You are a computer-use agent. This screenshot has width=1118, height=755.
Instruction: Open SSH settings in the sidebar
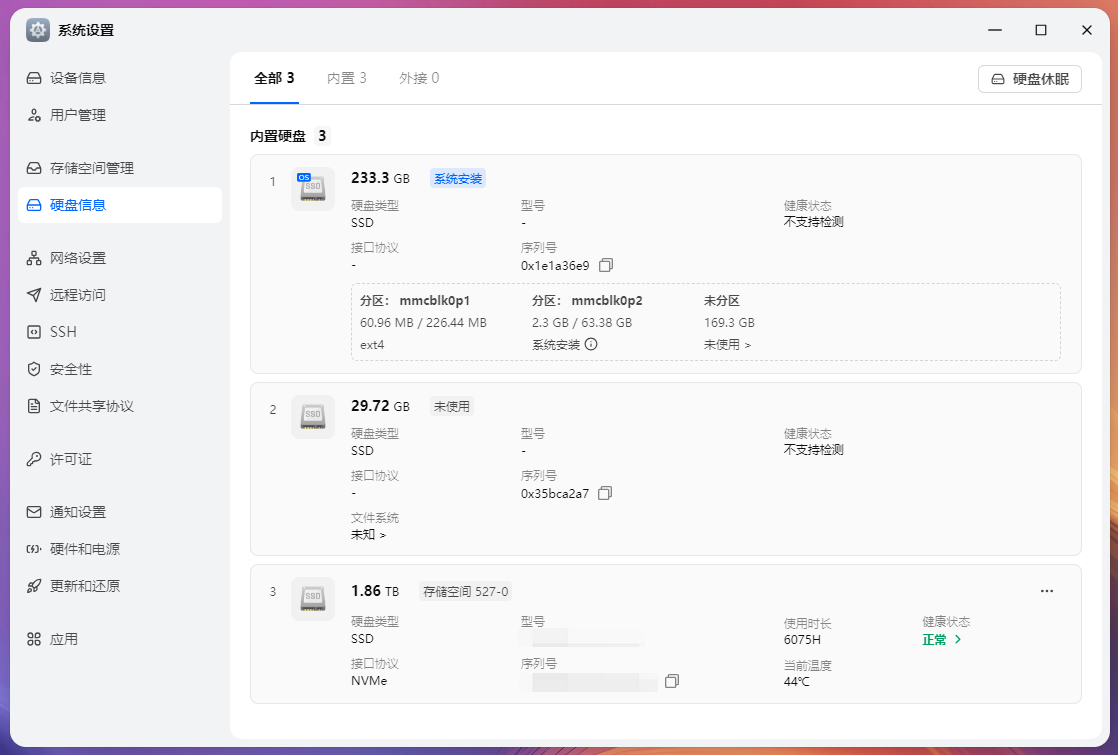point(120,332)
